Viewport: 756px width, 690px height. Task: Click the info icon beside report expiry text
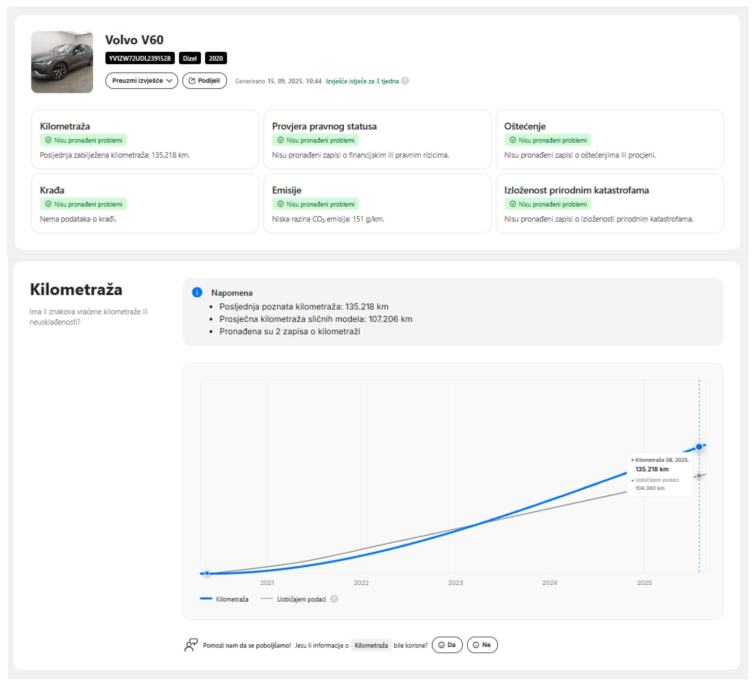tap(405, 80)
